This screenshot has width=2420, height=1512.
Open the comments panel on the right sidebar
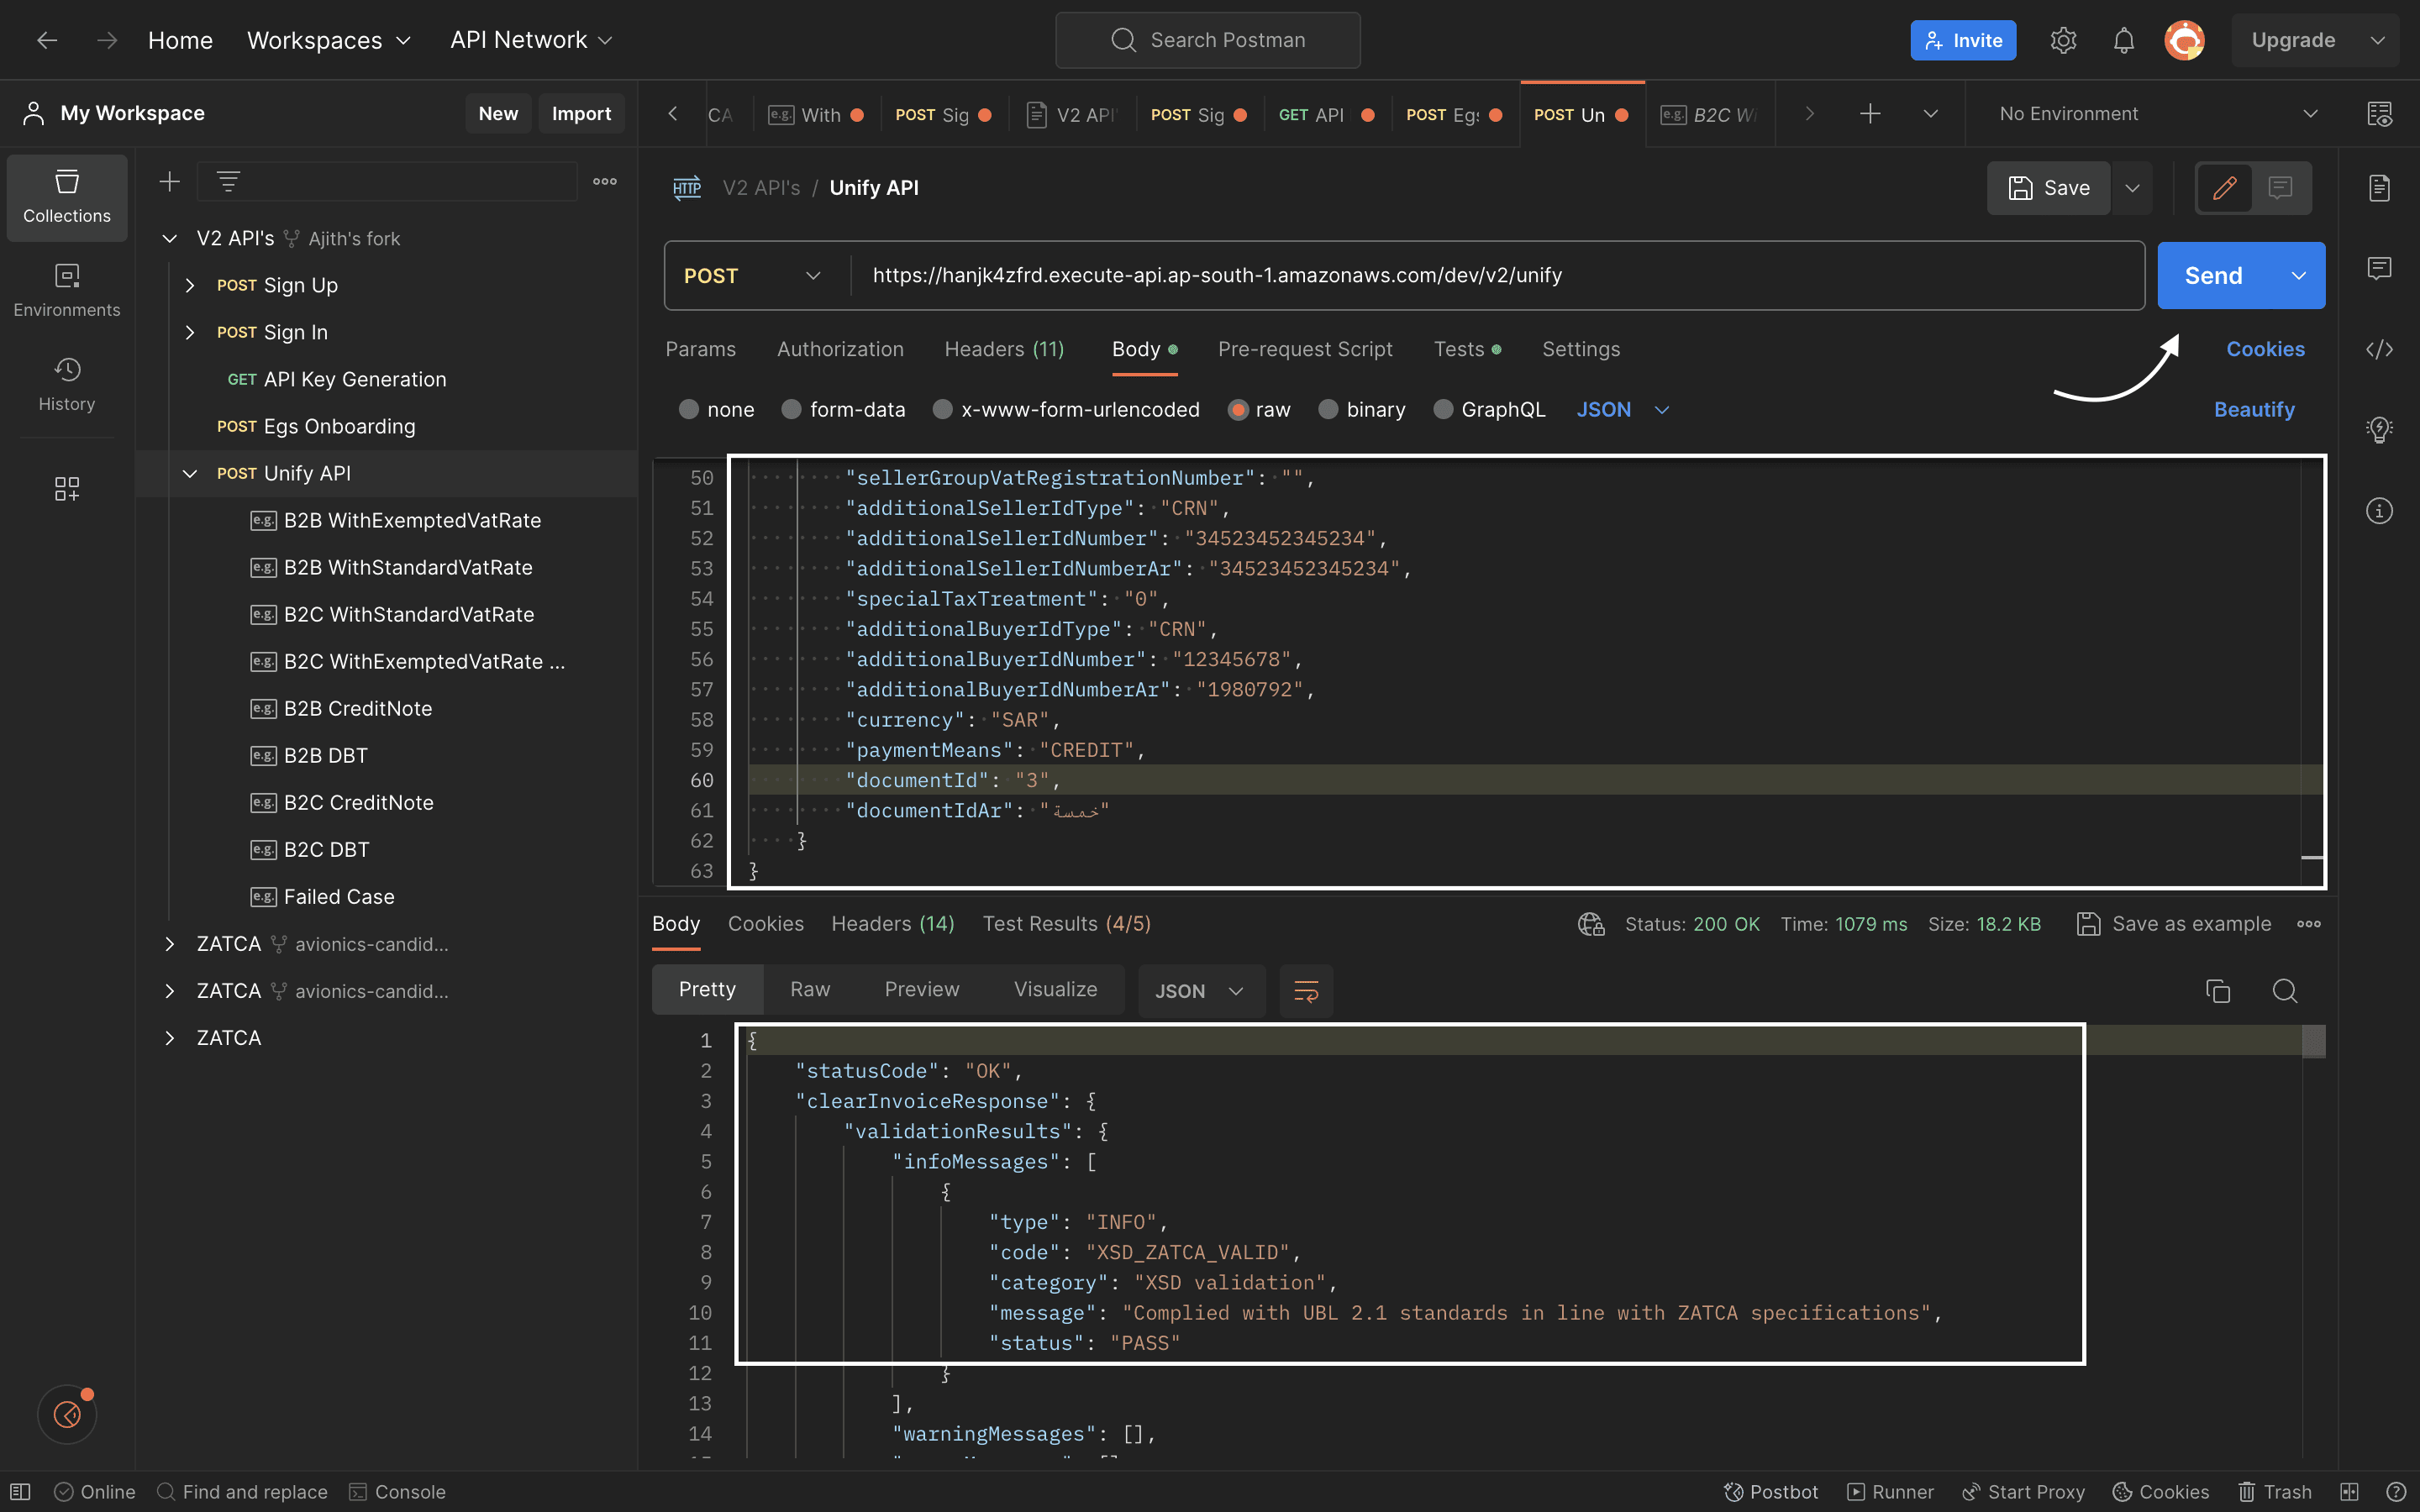click(x=2380, y=267)
